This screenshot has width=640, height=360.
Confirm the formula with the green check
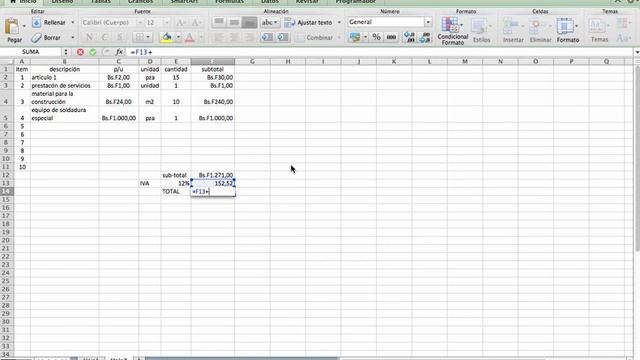(x=93, y=52)
